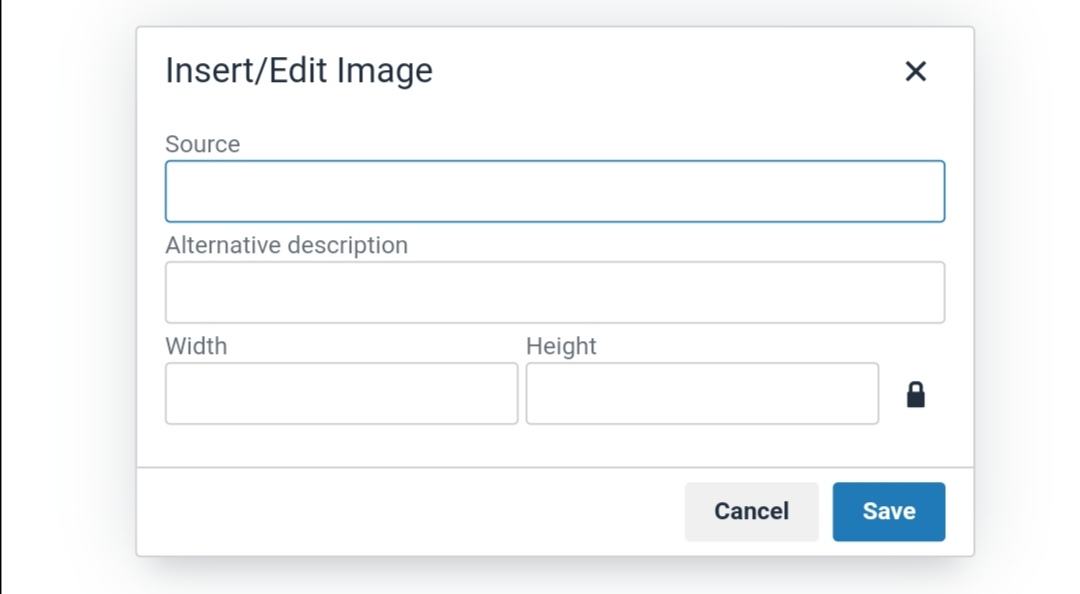Place cursor in the empty Source box
Viewport: 1080px width, 594px height.
point(554,192)
